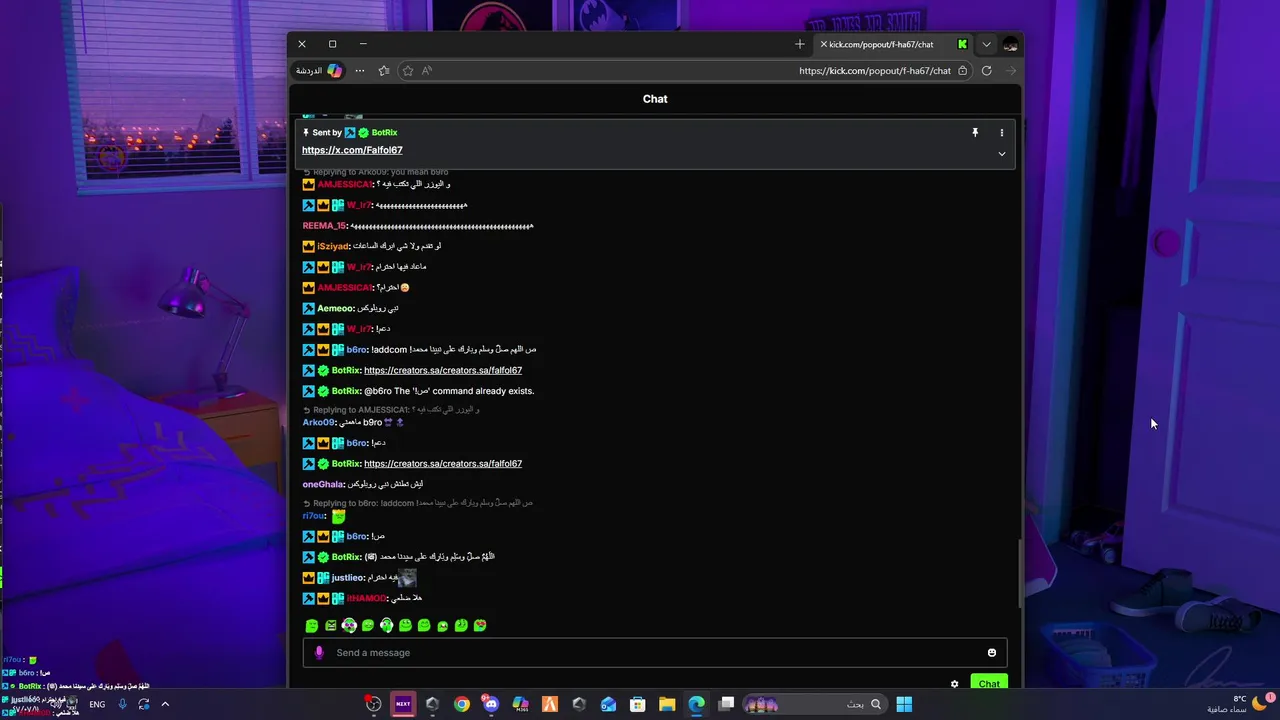
Task: Open second BotRix creators.sa/falfol67 link
Action: tap(443, 463)
